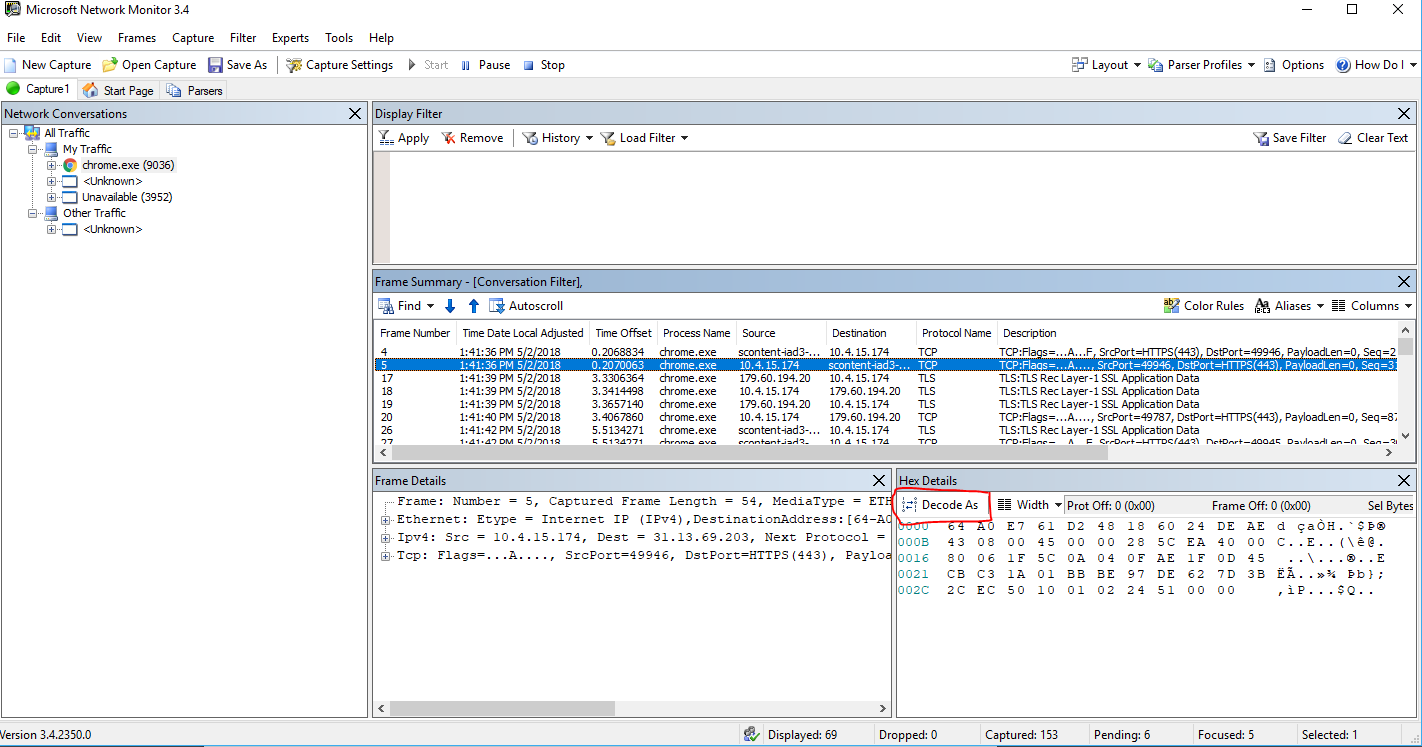Open Capture Settings
The width and height of the screenshot is (1422, 747).
(340, 65)
